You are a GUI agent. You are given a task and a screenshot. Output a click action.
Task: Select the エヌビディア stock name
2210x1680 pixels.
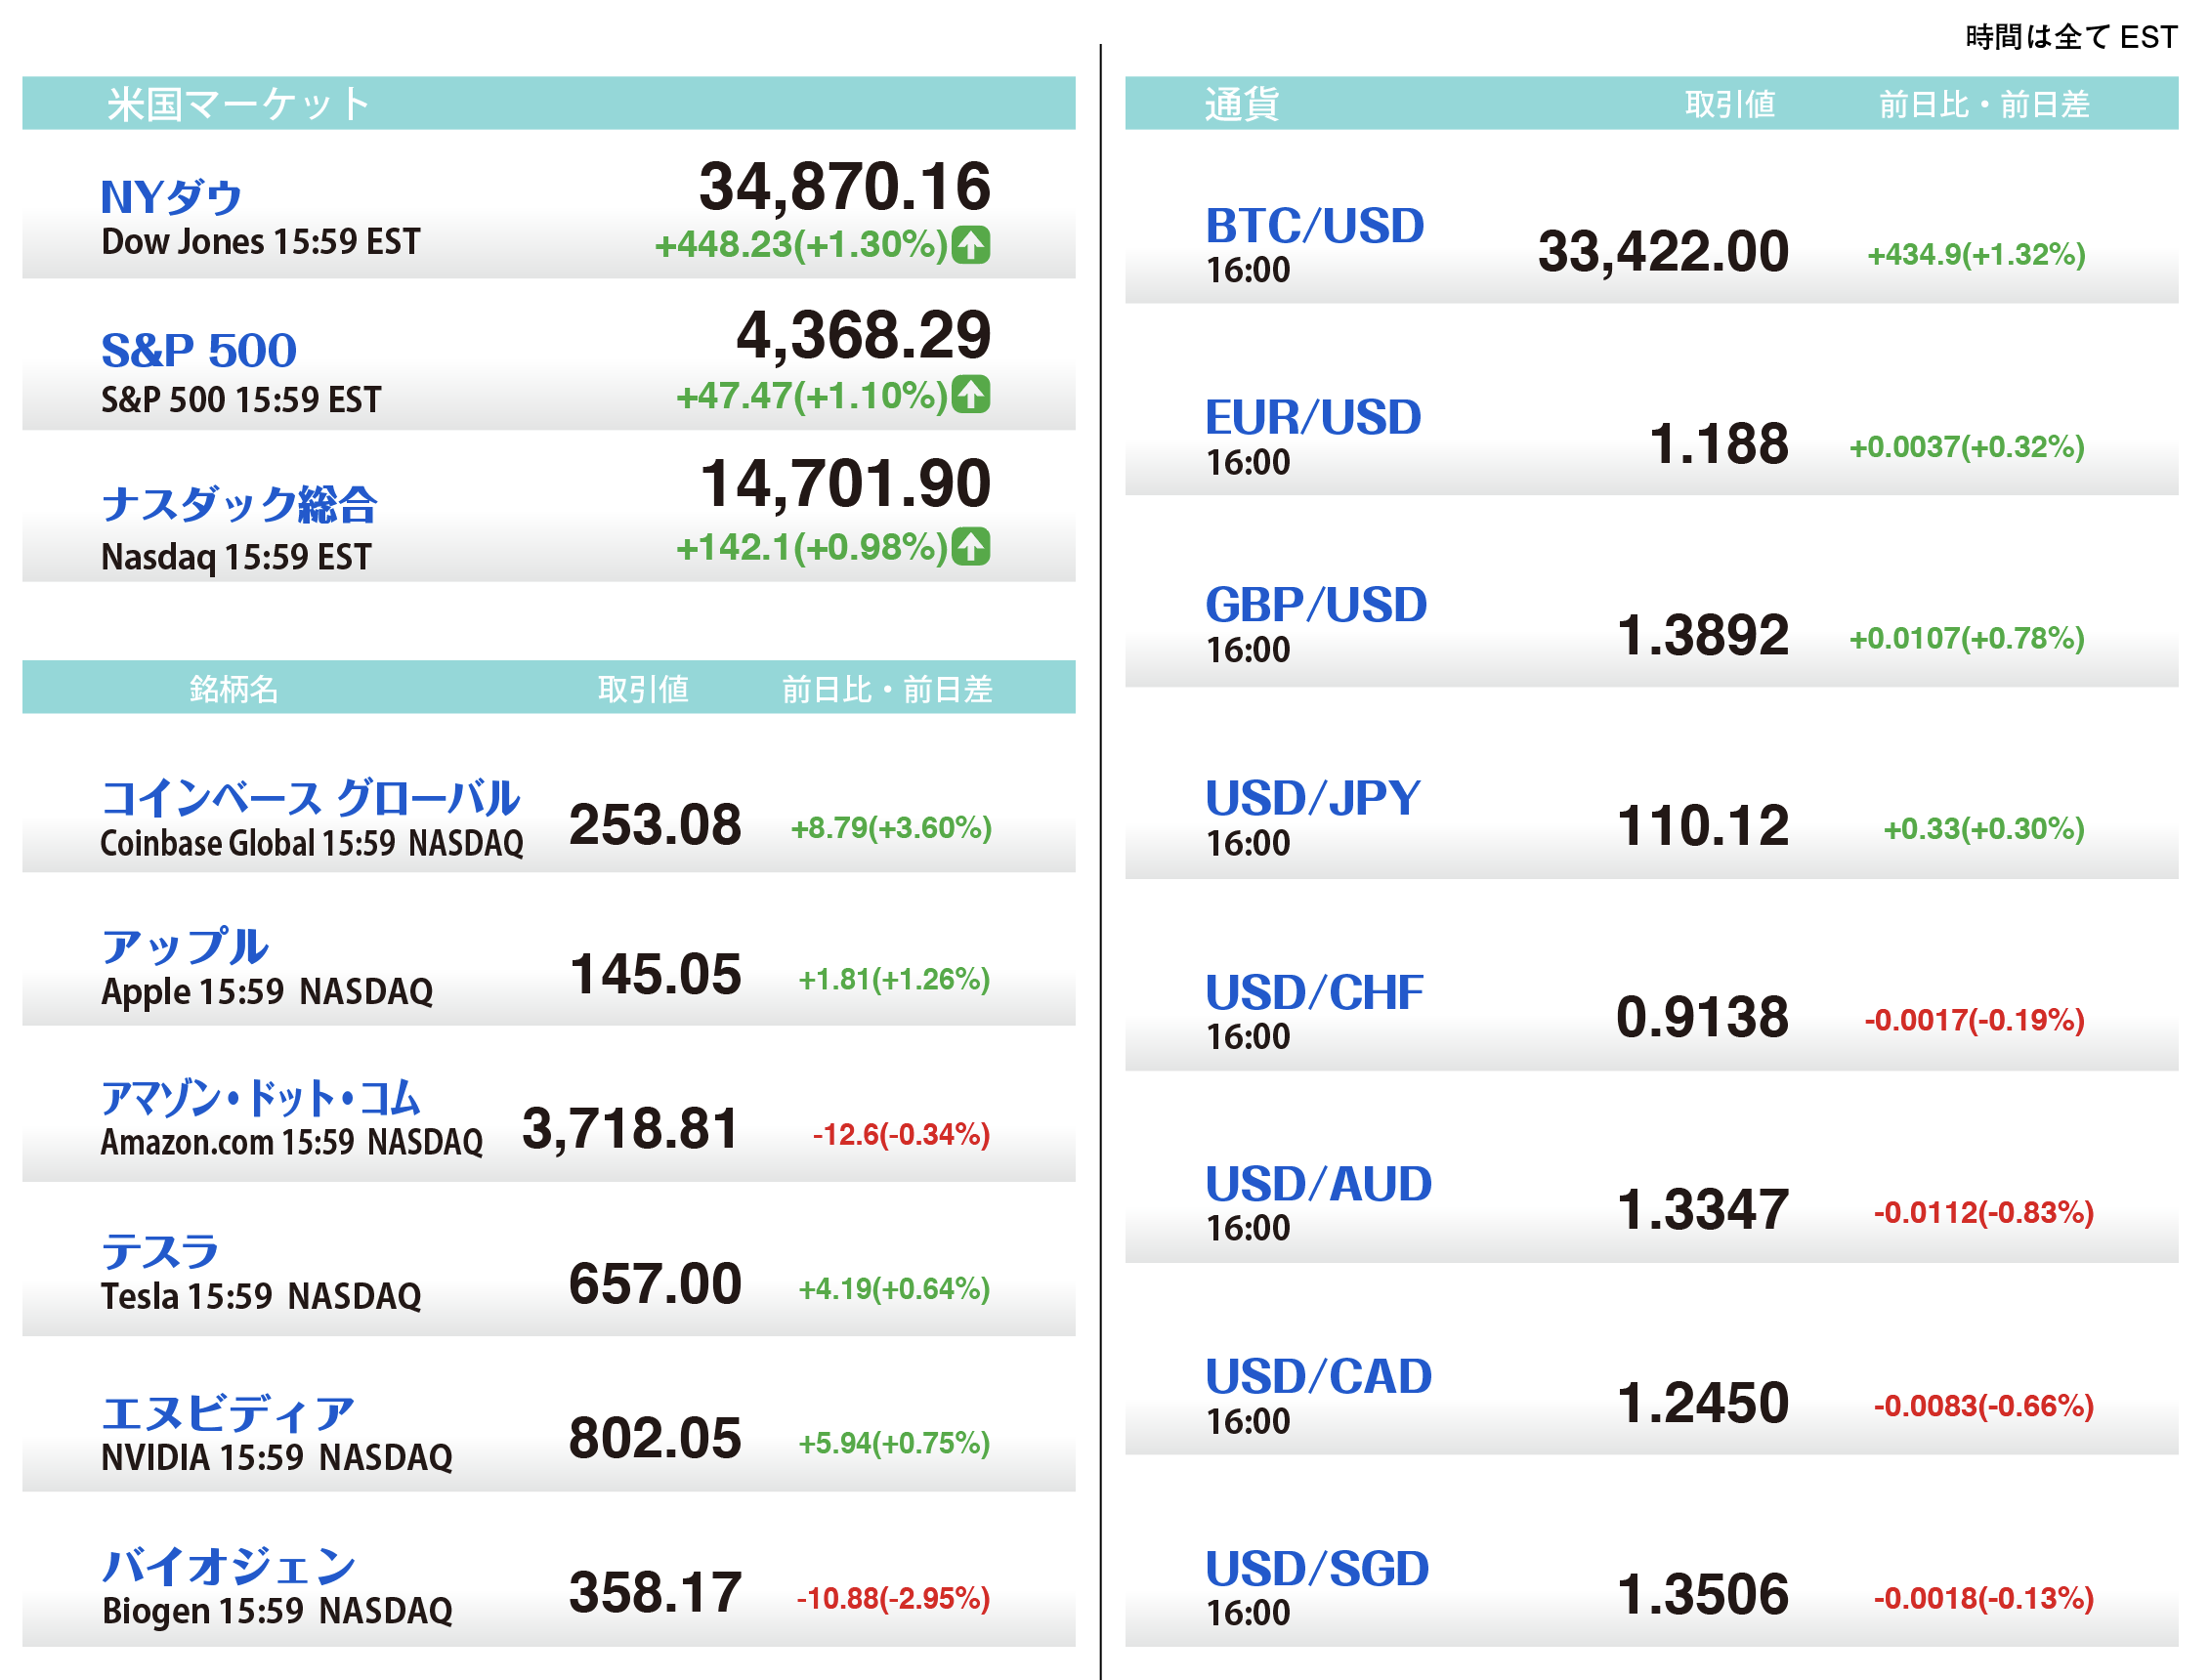click(x=228, y=1413)
